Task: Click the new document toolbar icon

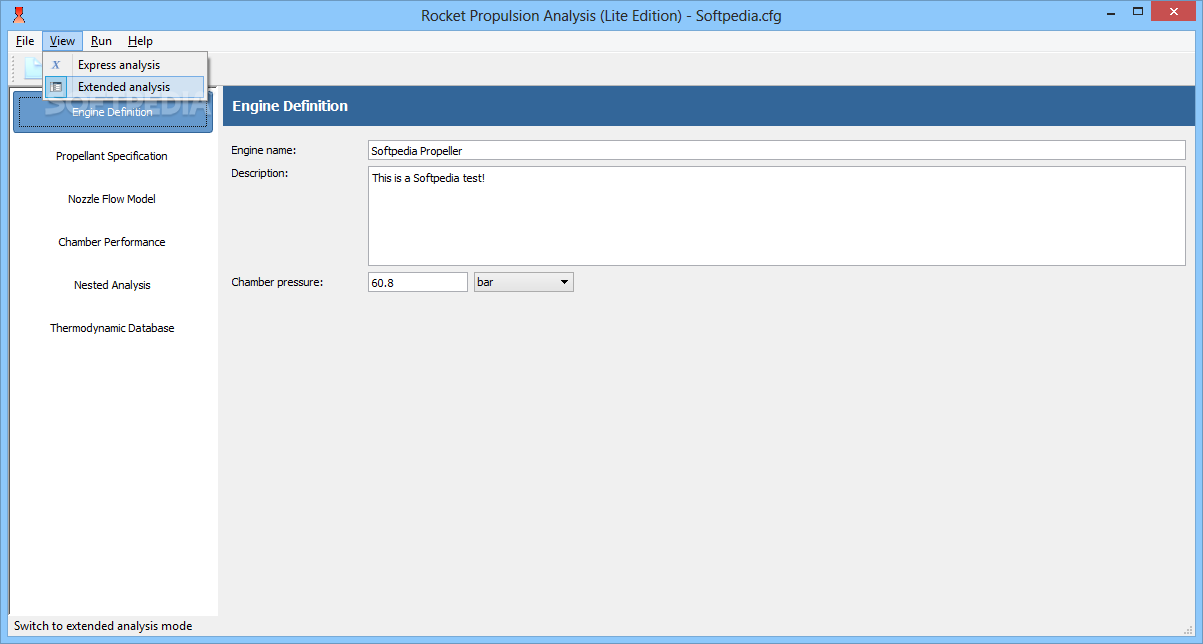Action: pos(32,69)
